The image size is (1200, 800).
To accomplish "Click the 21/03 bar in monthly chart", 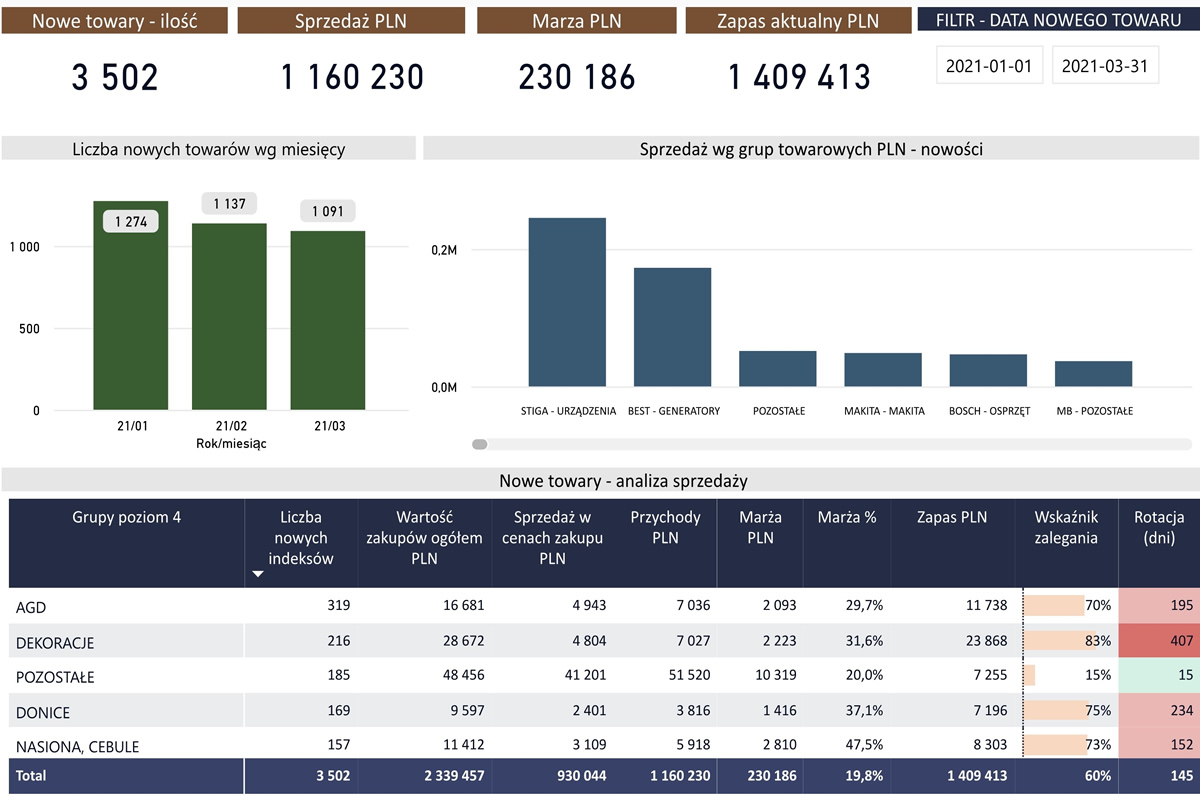I will (x=328, y=320).
